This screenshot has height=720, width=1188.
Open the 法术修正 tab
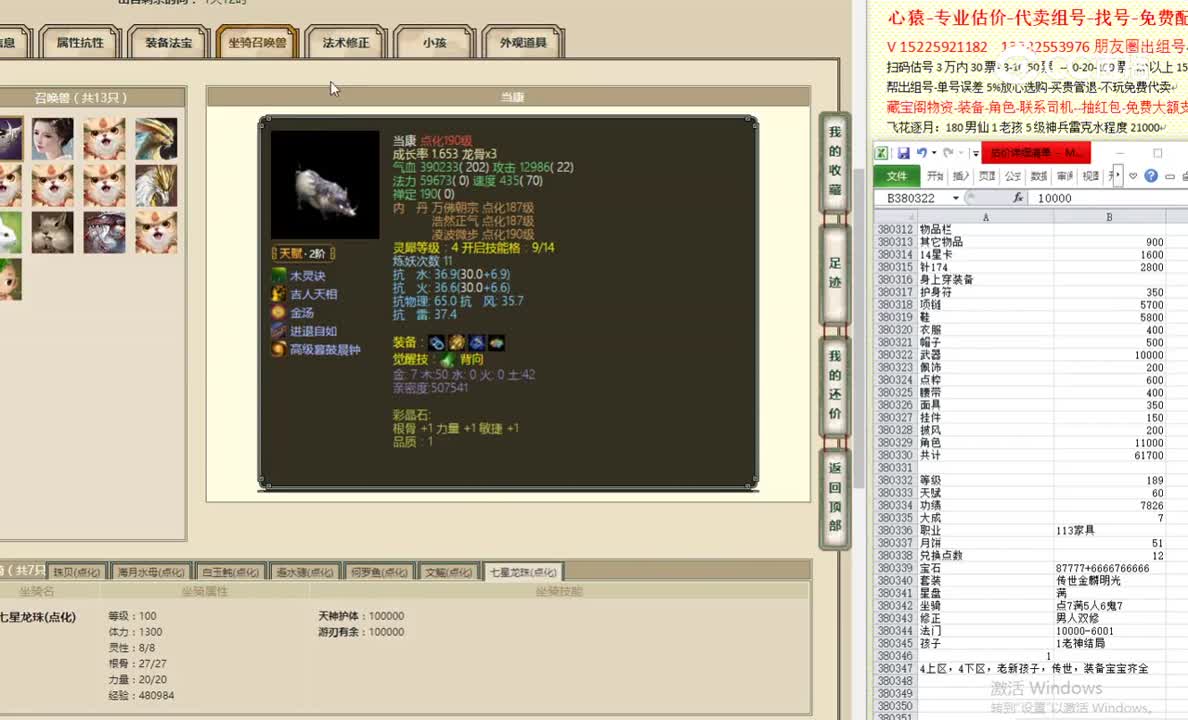tap(346, 42)
